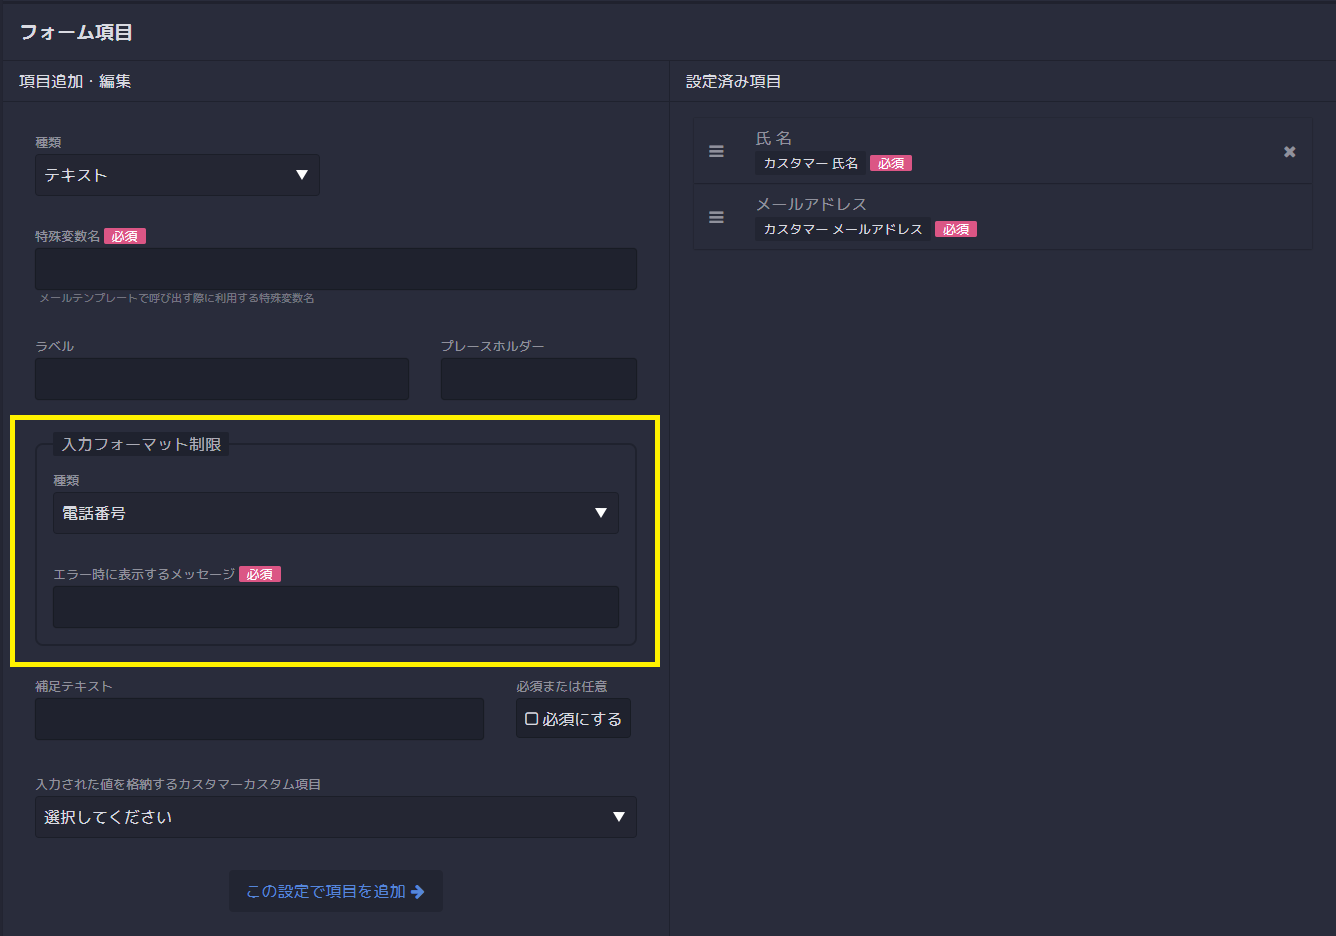1336x936 pixels.
Task: Expand the 選択してください custom field dropdown
Action: [336, 817]
